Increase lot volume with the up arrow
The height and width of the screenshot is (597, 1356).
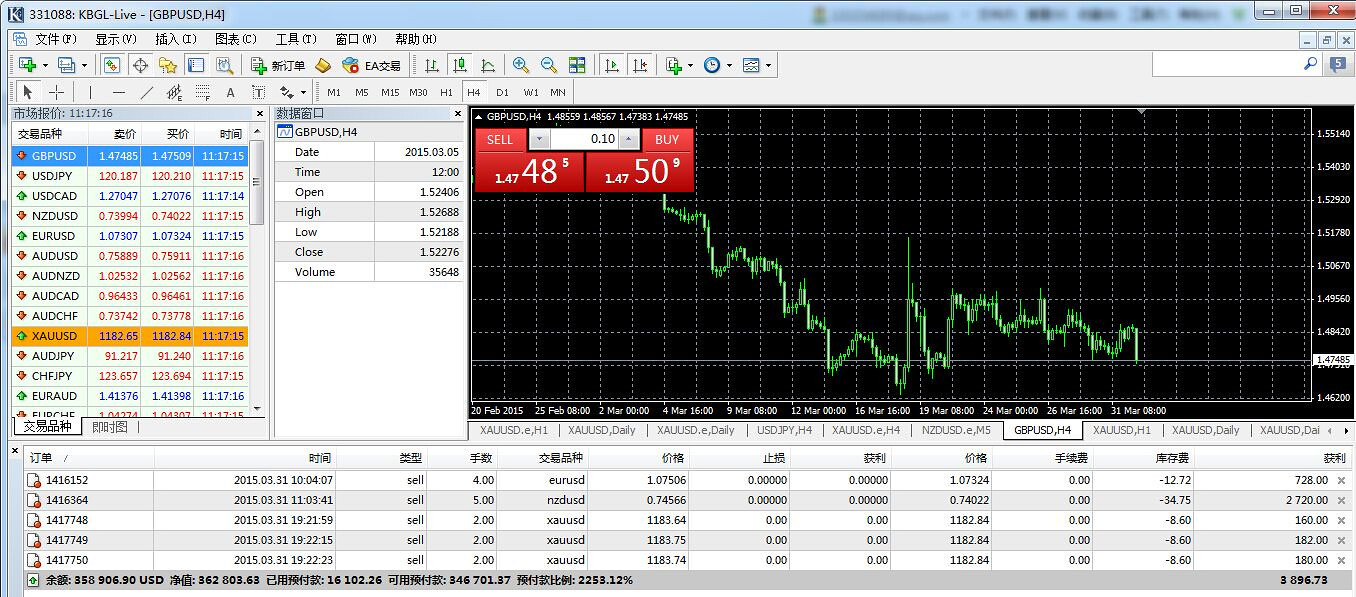628,139
